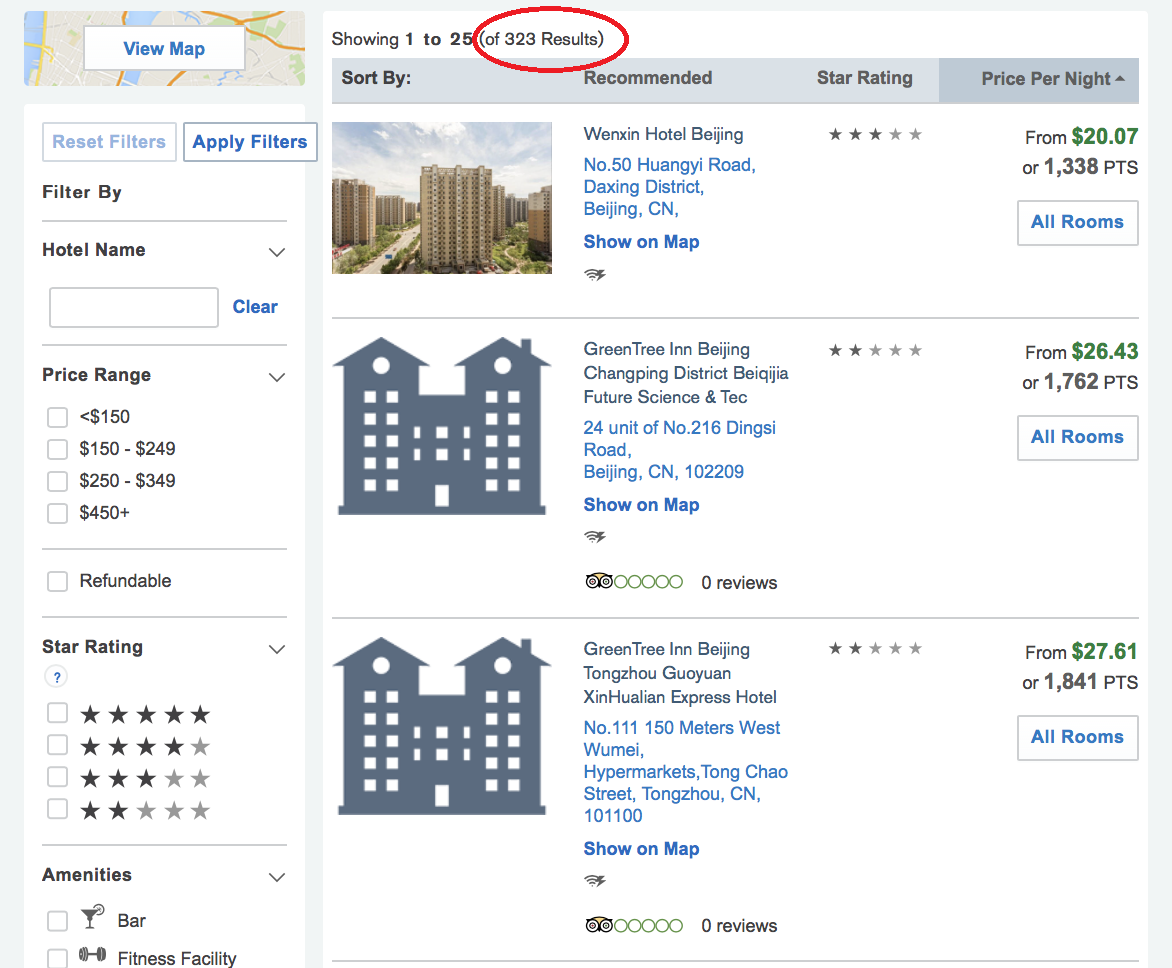1172x968 pixels.
Task: Collapse the Hotel Name filter section
Action: click(277, 252)
